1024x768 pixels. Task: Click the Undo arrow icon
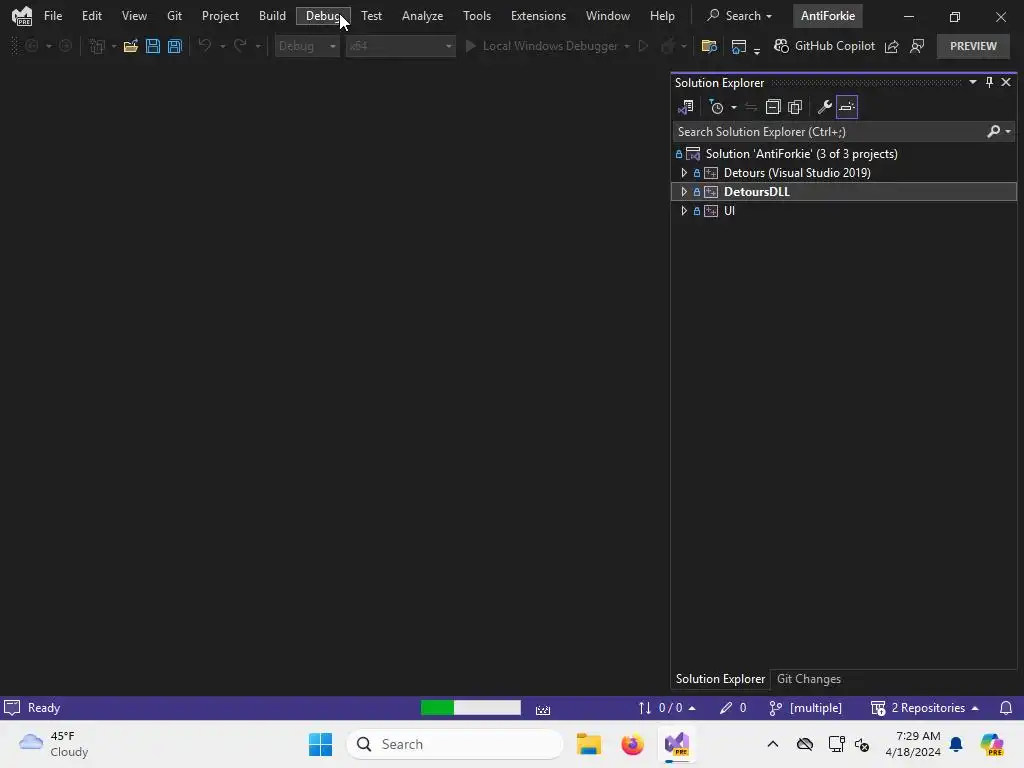tap(205, 46)
